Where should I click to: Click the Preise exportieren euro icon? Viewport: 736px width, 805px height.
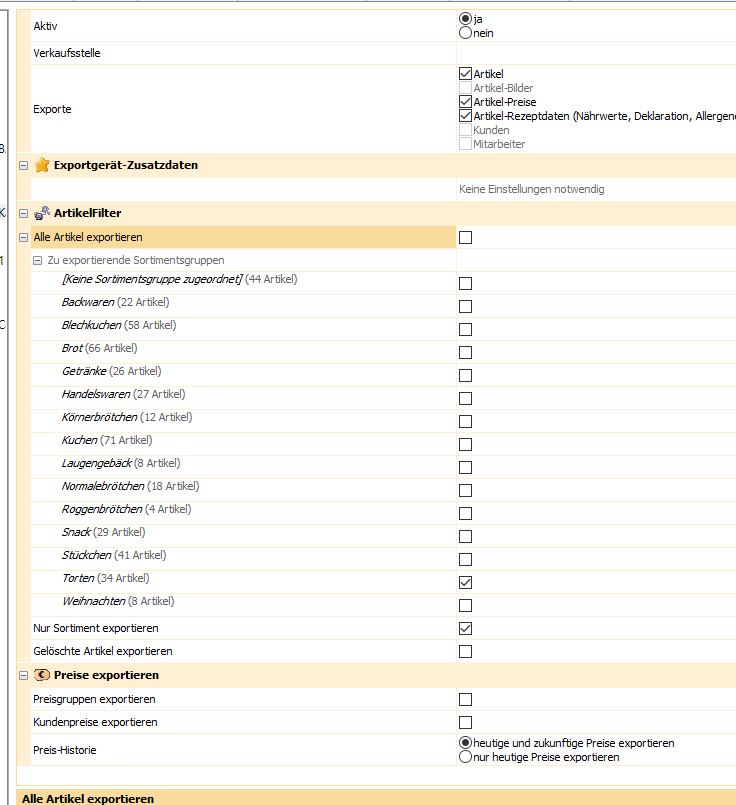[42, 675]
